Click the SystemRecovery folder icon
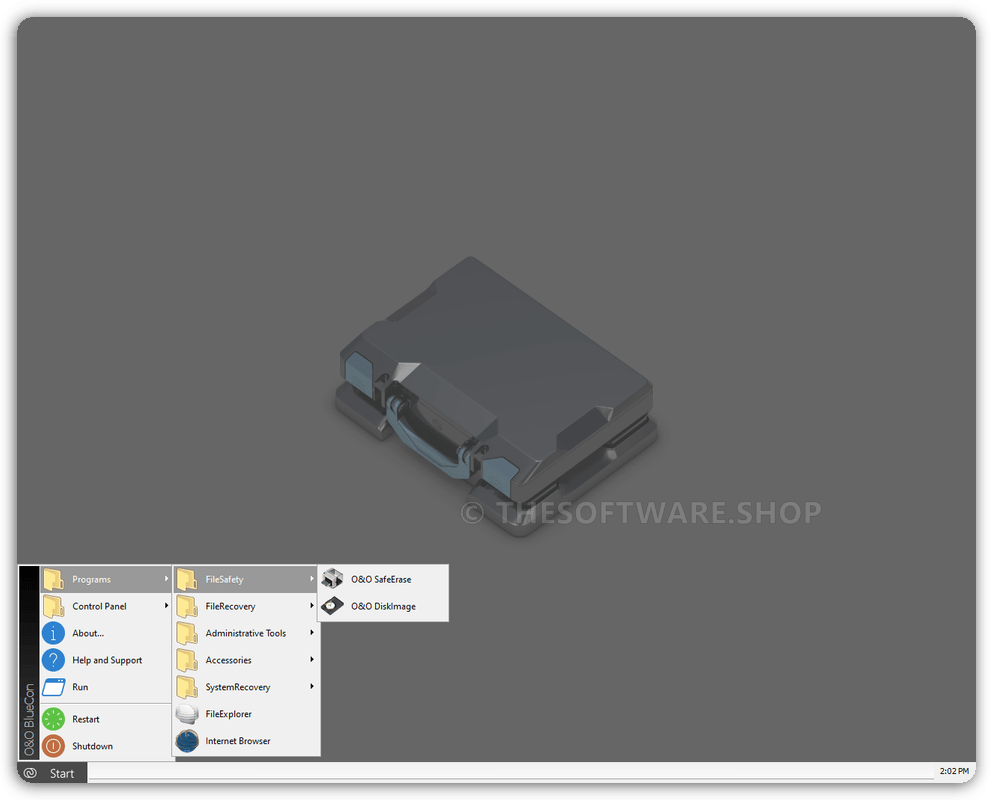Screen dimensions: 993x800 coord(187,687)
